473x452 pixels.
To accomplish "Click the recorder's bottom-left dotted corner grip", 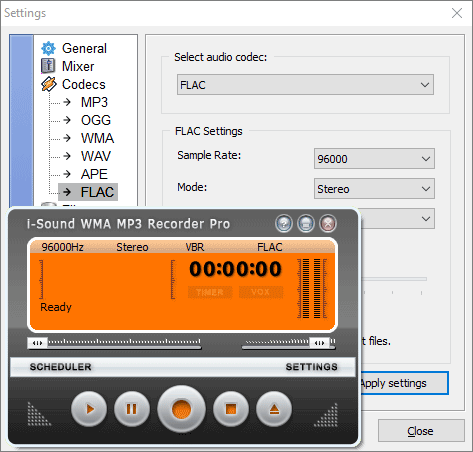I will pos(39,414).
